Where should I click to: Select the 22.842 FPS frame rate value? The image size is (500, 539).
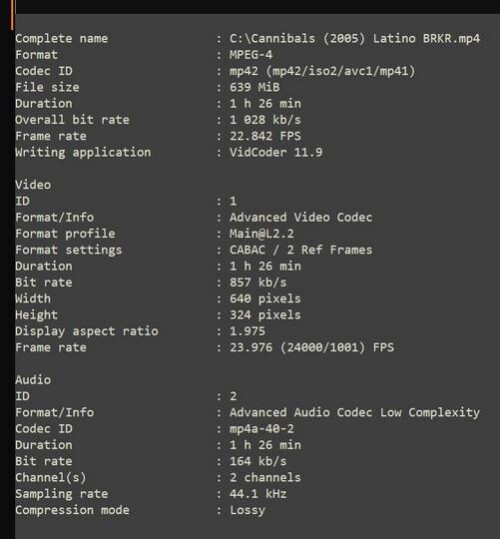pos(265,136)
